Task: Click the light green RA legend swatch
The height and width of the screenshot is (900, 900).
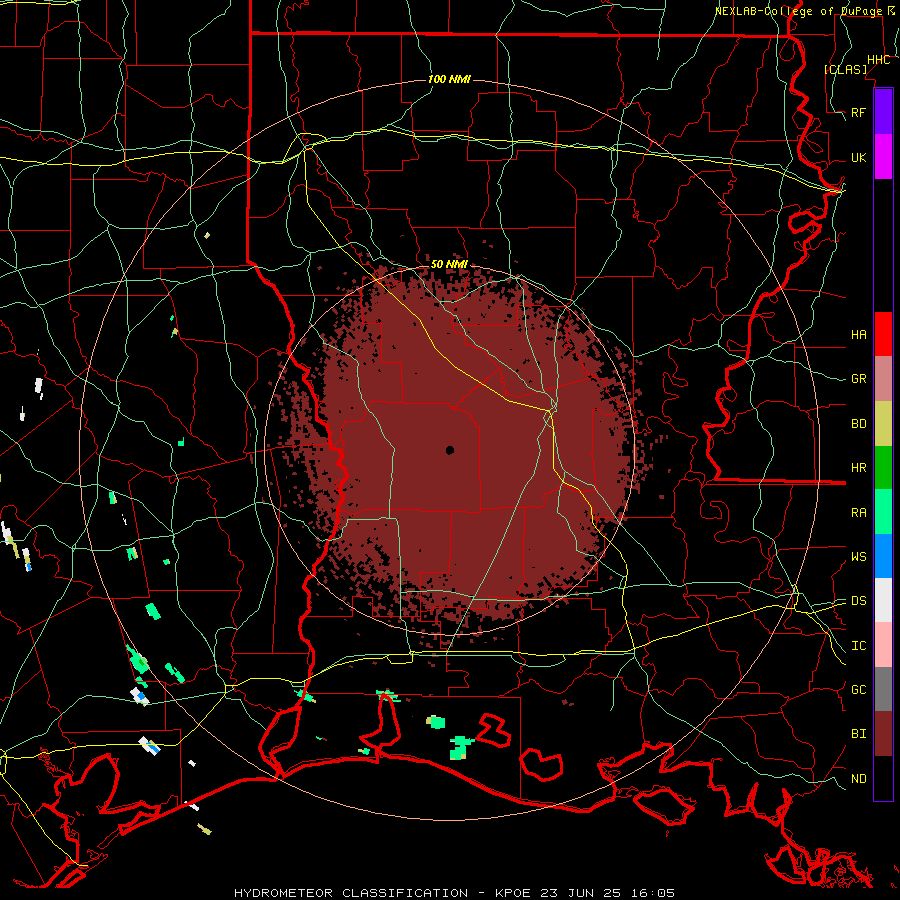Action: coord(883,512)
